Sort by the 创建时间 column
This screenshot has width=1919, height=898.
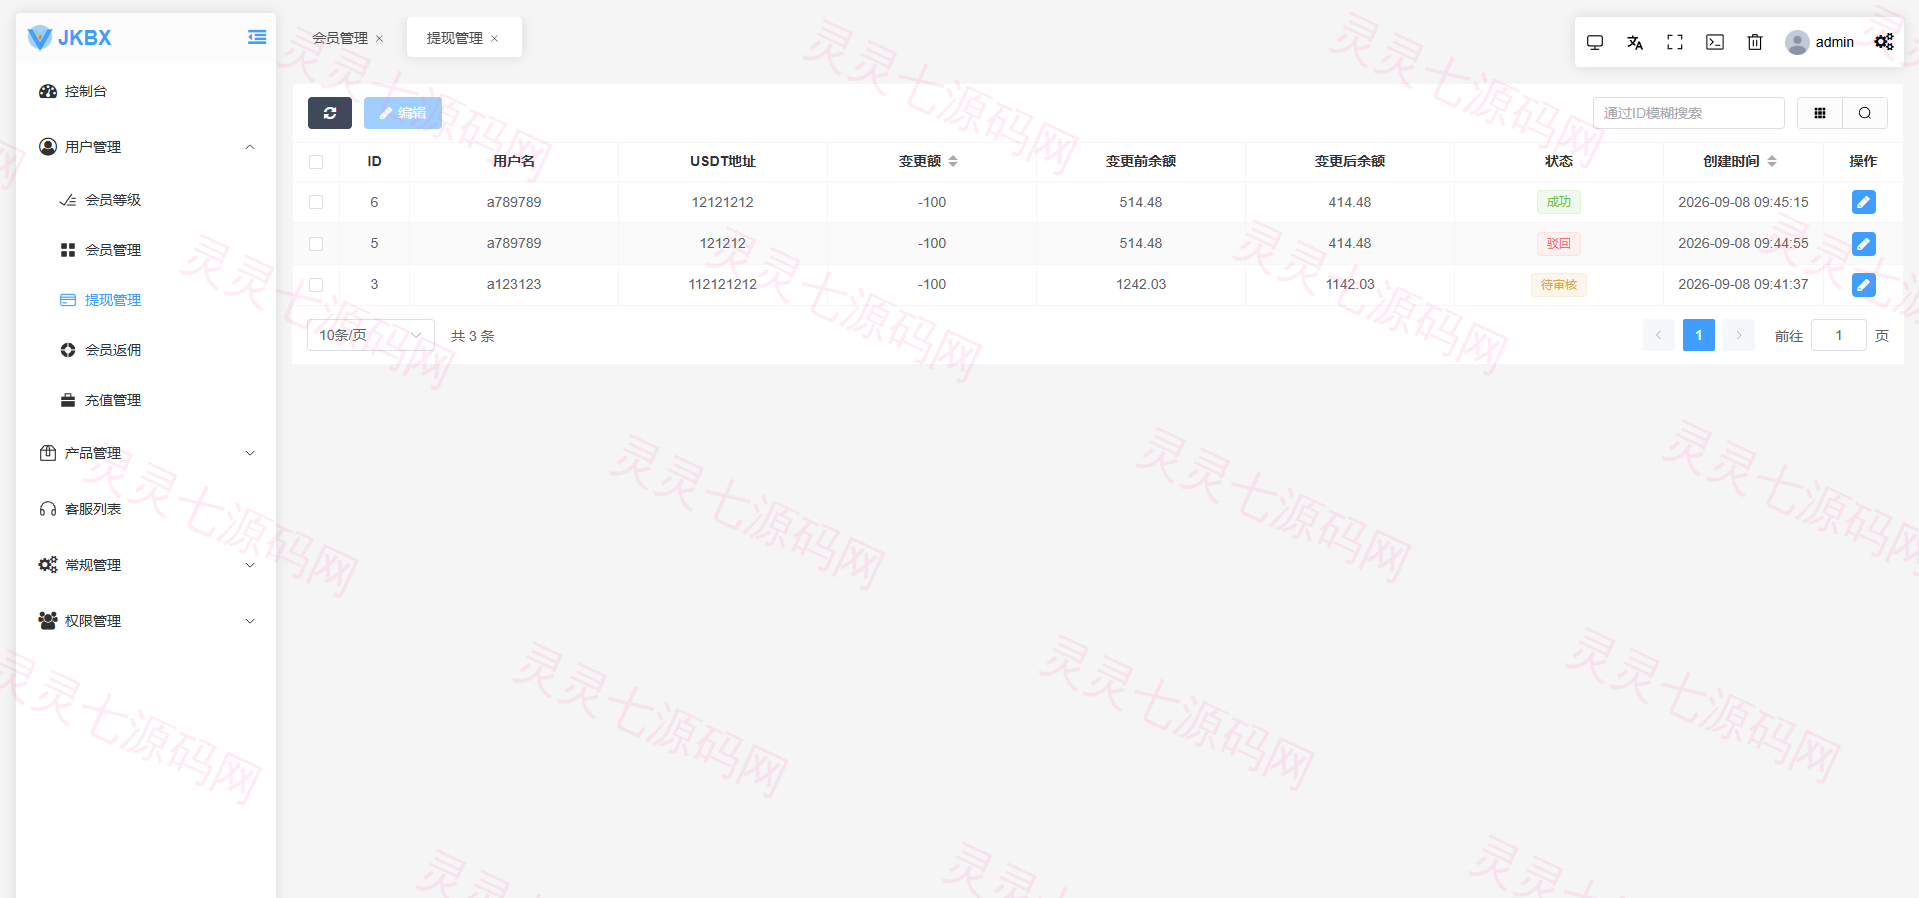tap(1772, 161)
